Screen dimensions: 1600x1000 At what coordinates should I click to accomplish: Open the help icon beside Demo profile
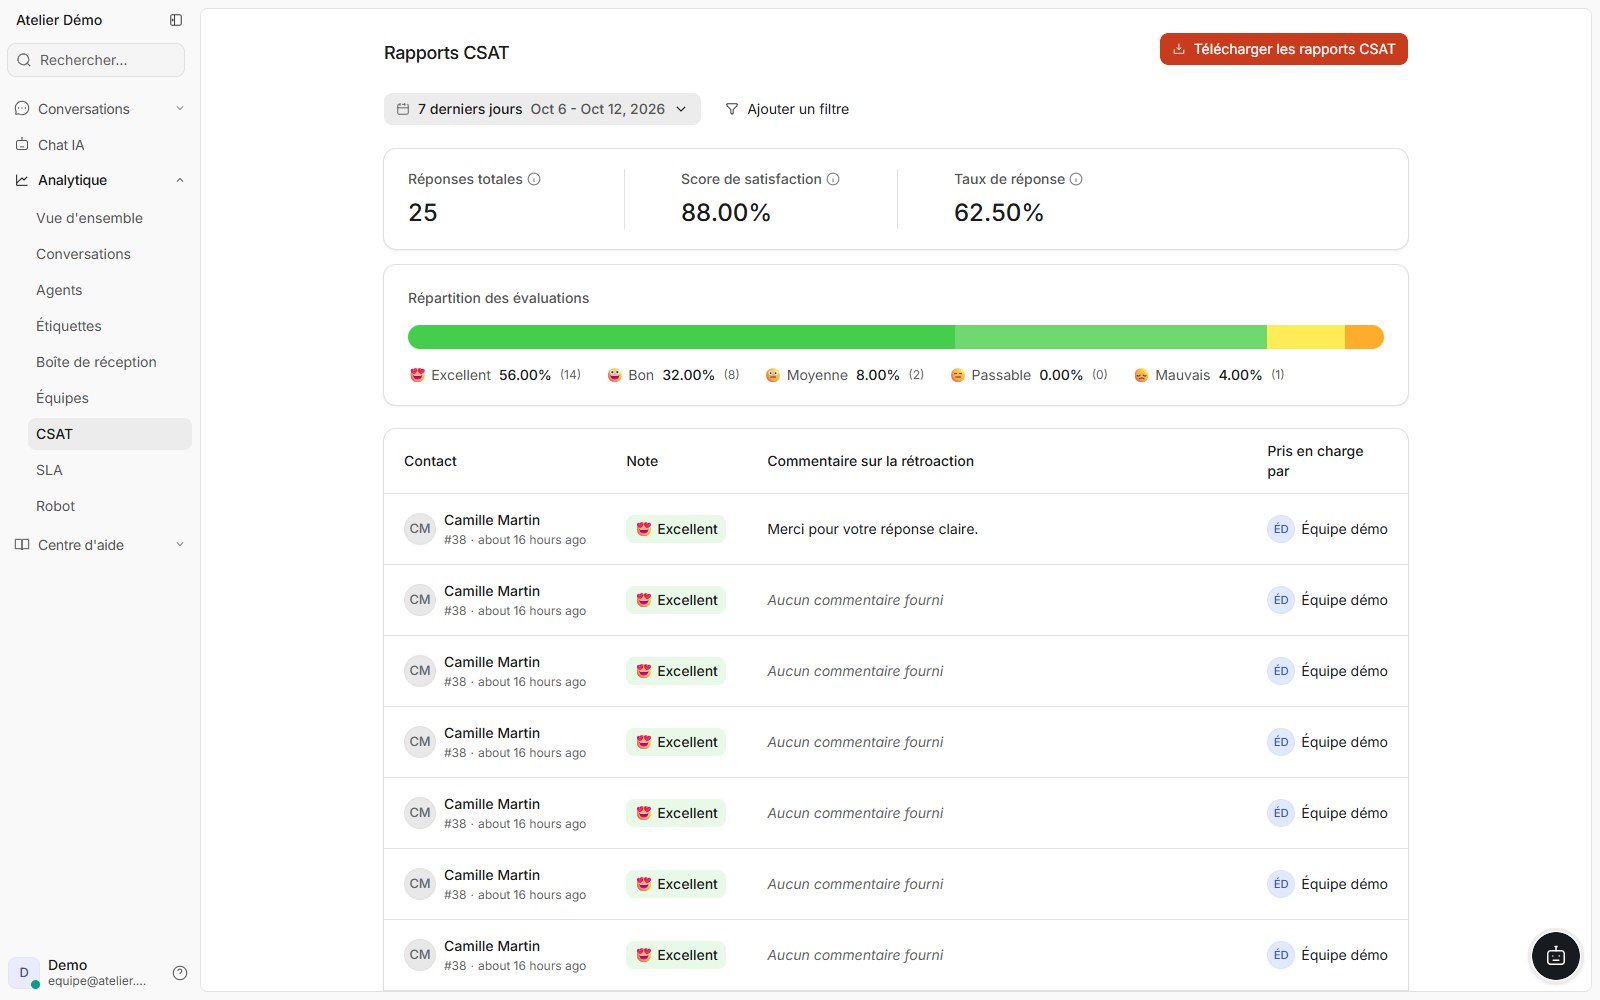pyautogui.click(x=180, y=973)
